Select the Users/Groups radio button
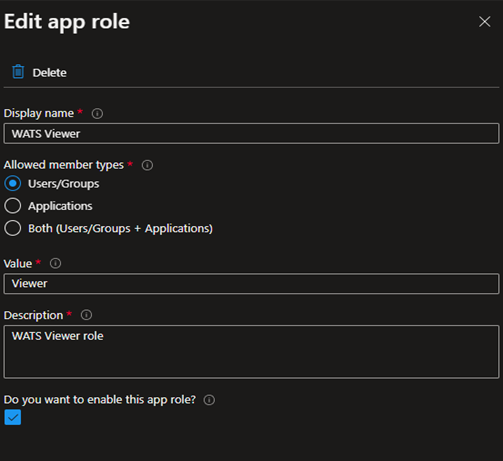The image size is (503, 461). 13,184
